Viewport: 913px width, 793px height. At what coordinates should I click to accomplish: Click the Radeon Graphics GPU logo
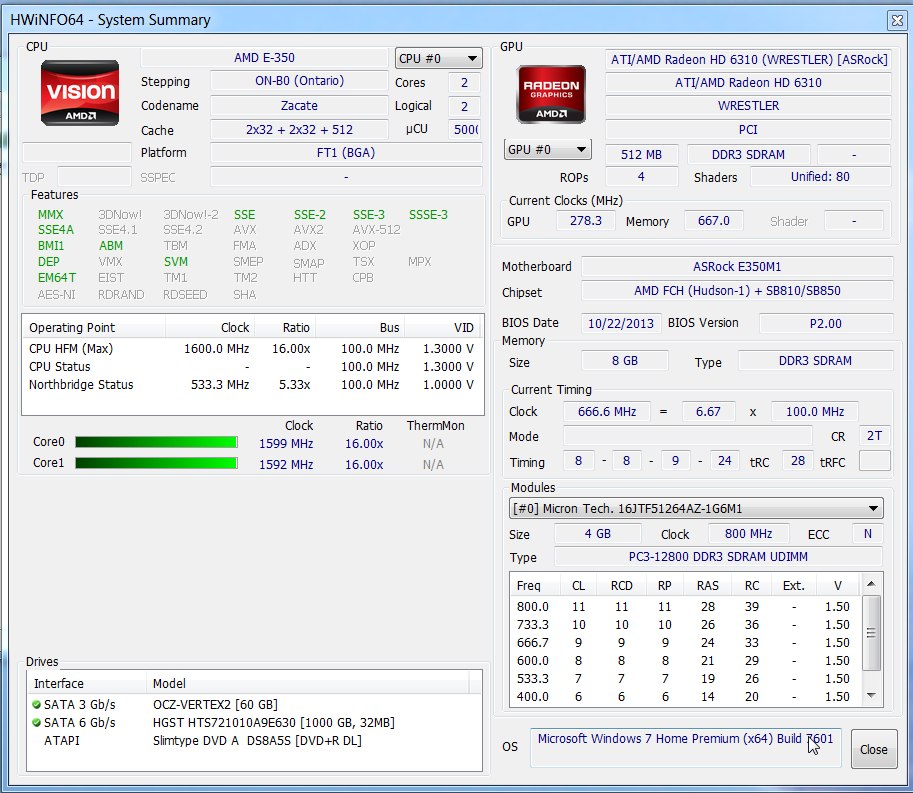point(551,94)
